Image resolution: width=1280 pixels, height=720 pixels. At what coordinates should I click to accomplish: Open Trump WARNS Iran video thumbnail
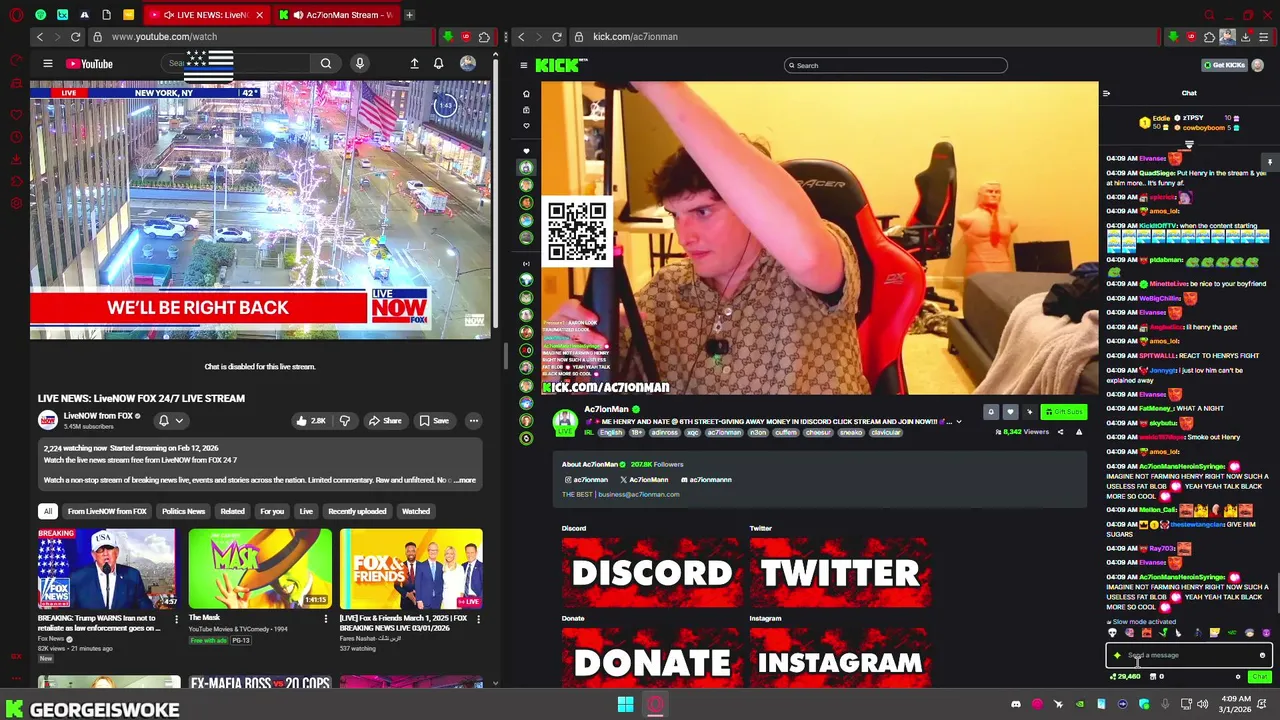pos(107,568)
